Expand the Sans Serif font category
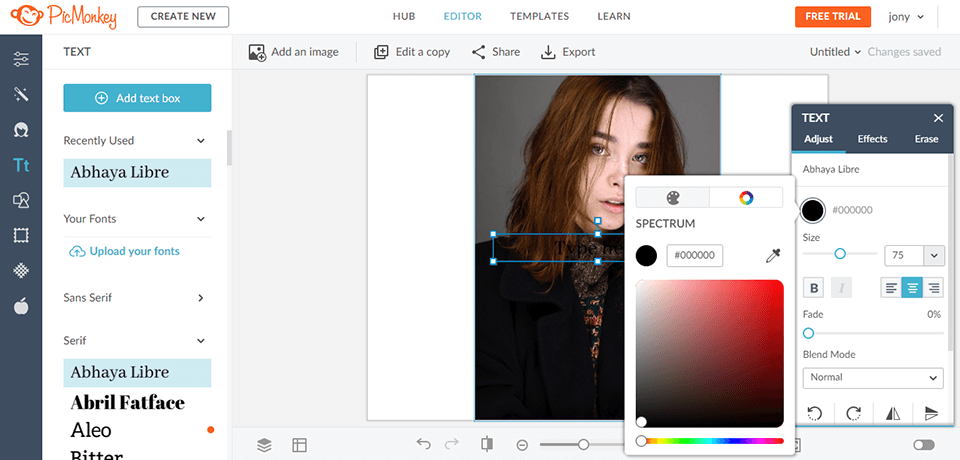Viewport: 960px width, 460px height. pyautogui.click(x=134, y=297)
